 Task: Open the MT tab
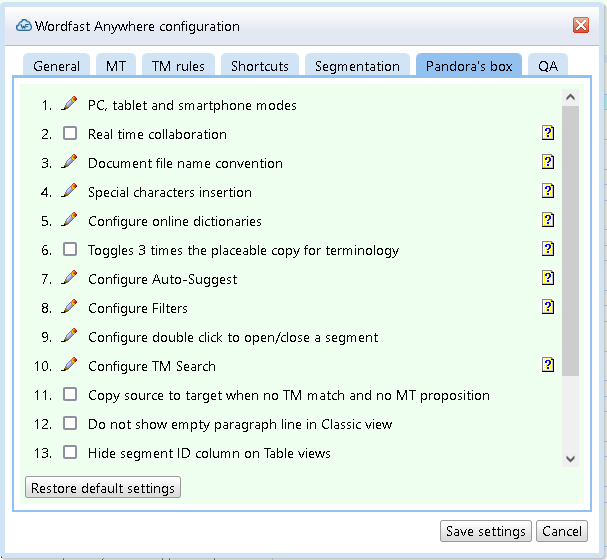(x=116, y=66)
